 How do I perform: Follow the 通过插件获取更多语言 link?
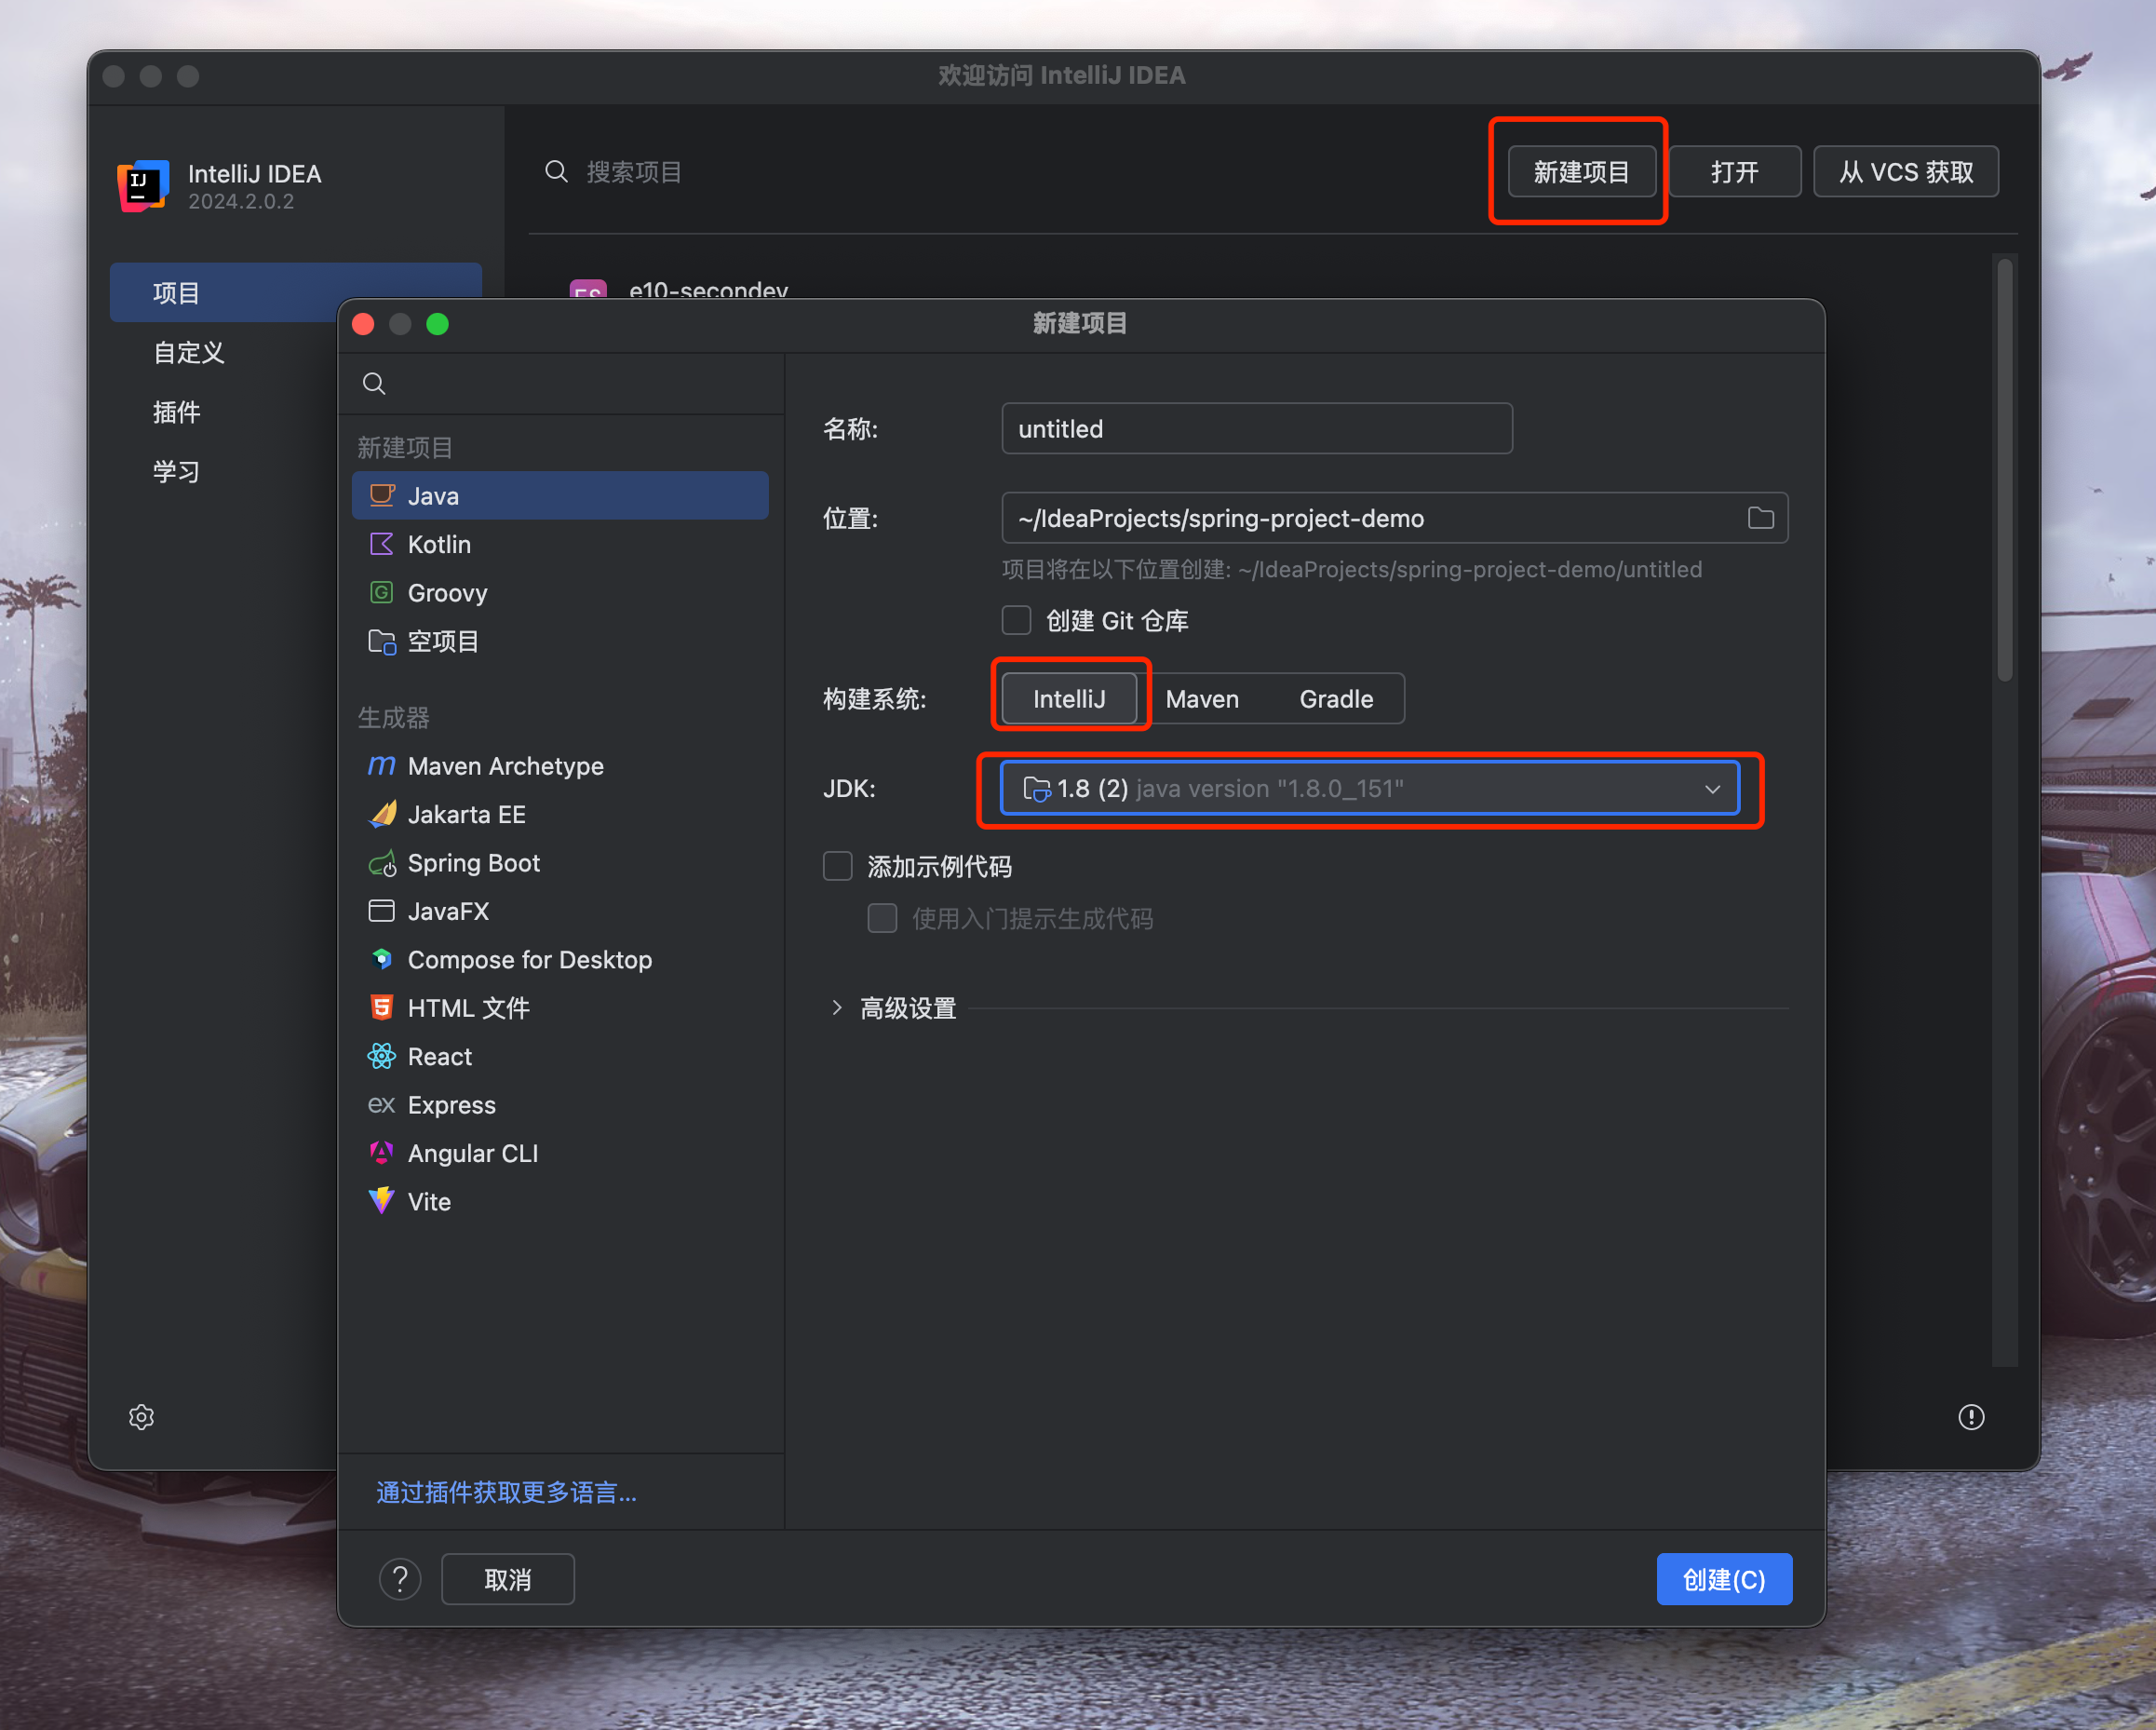[x=506, y=1492]
